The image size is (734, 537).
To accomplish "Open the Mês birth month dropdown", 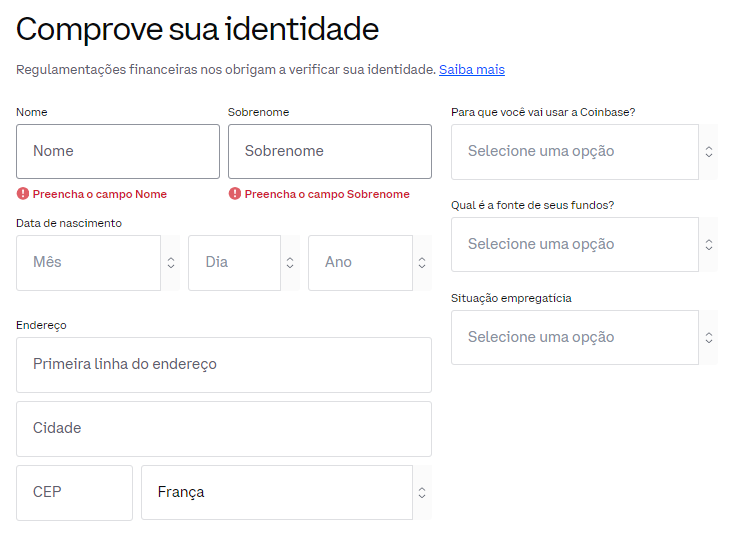I will [x=88, y=263].
